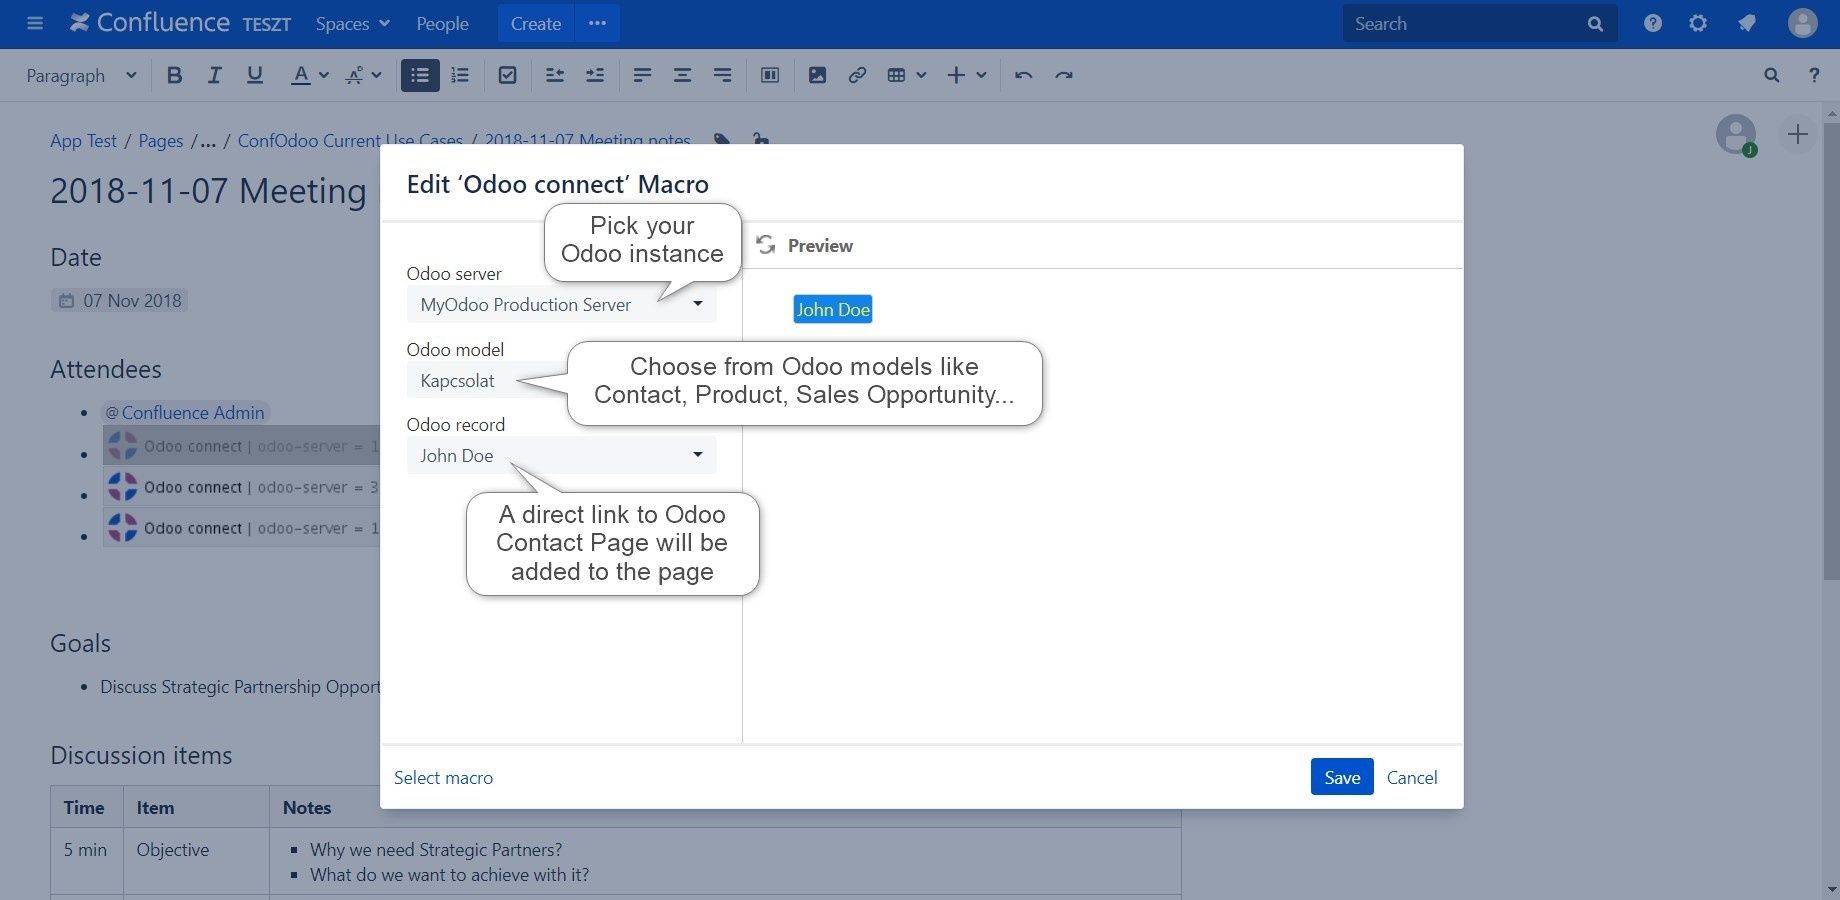
Task: Apply the text color A
Action: [x=300, y=75]
